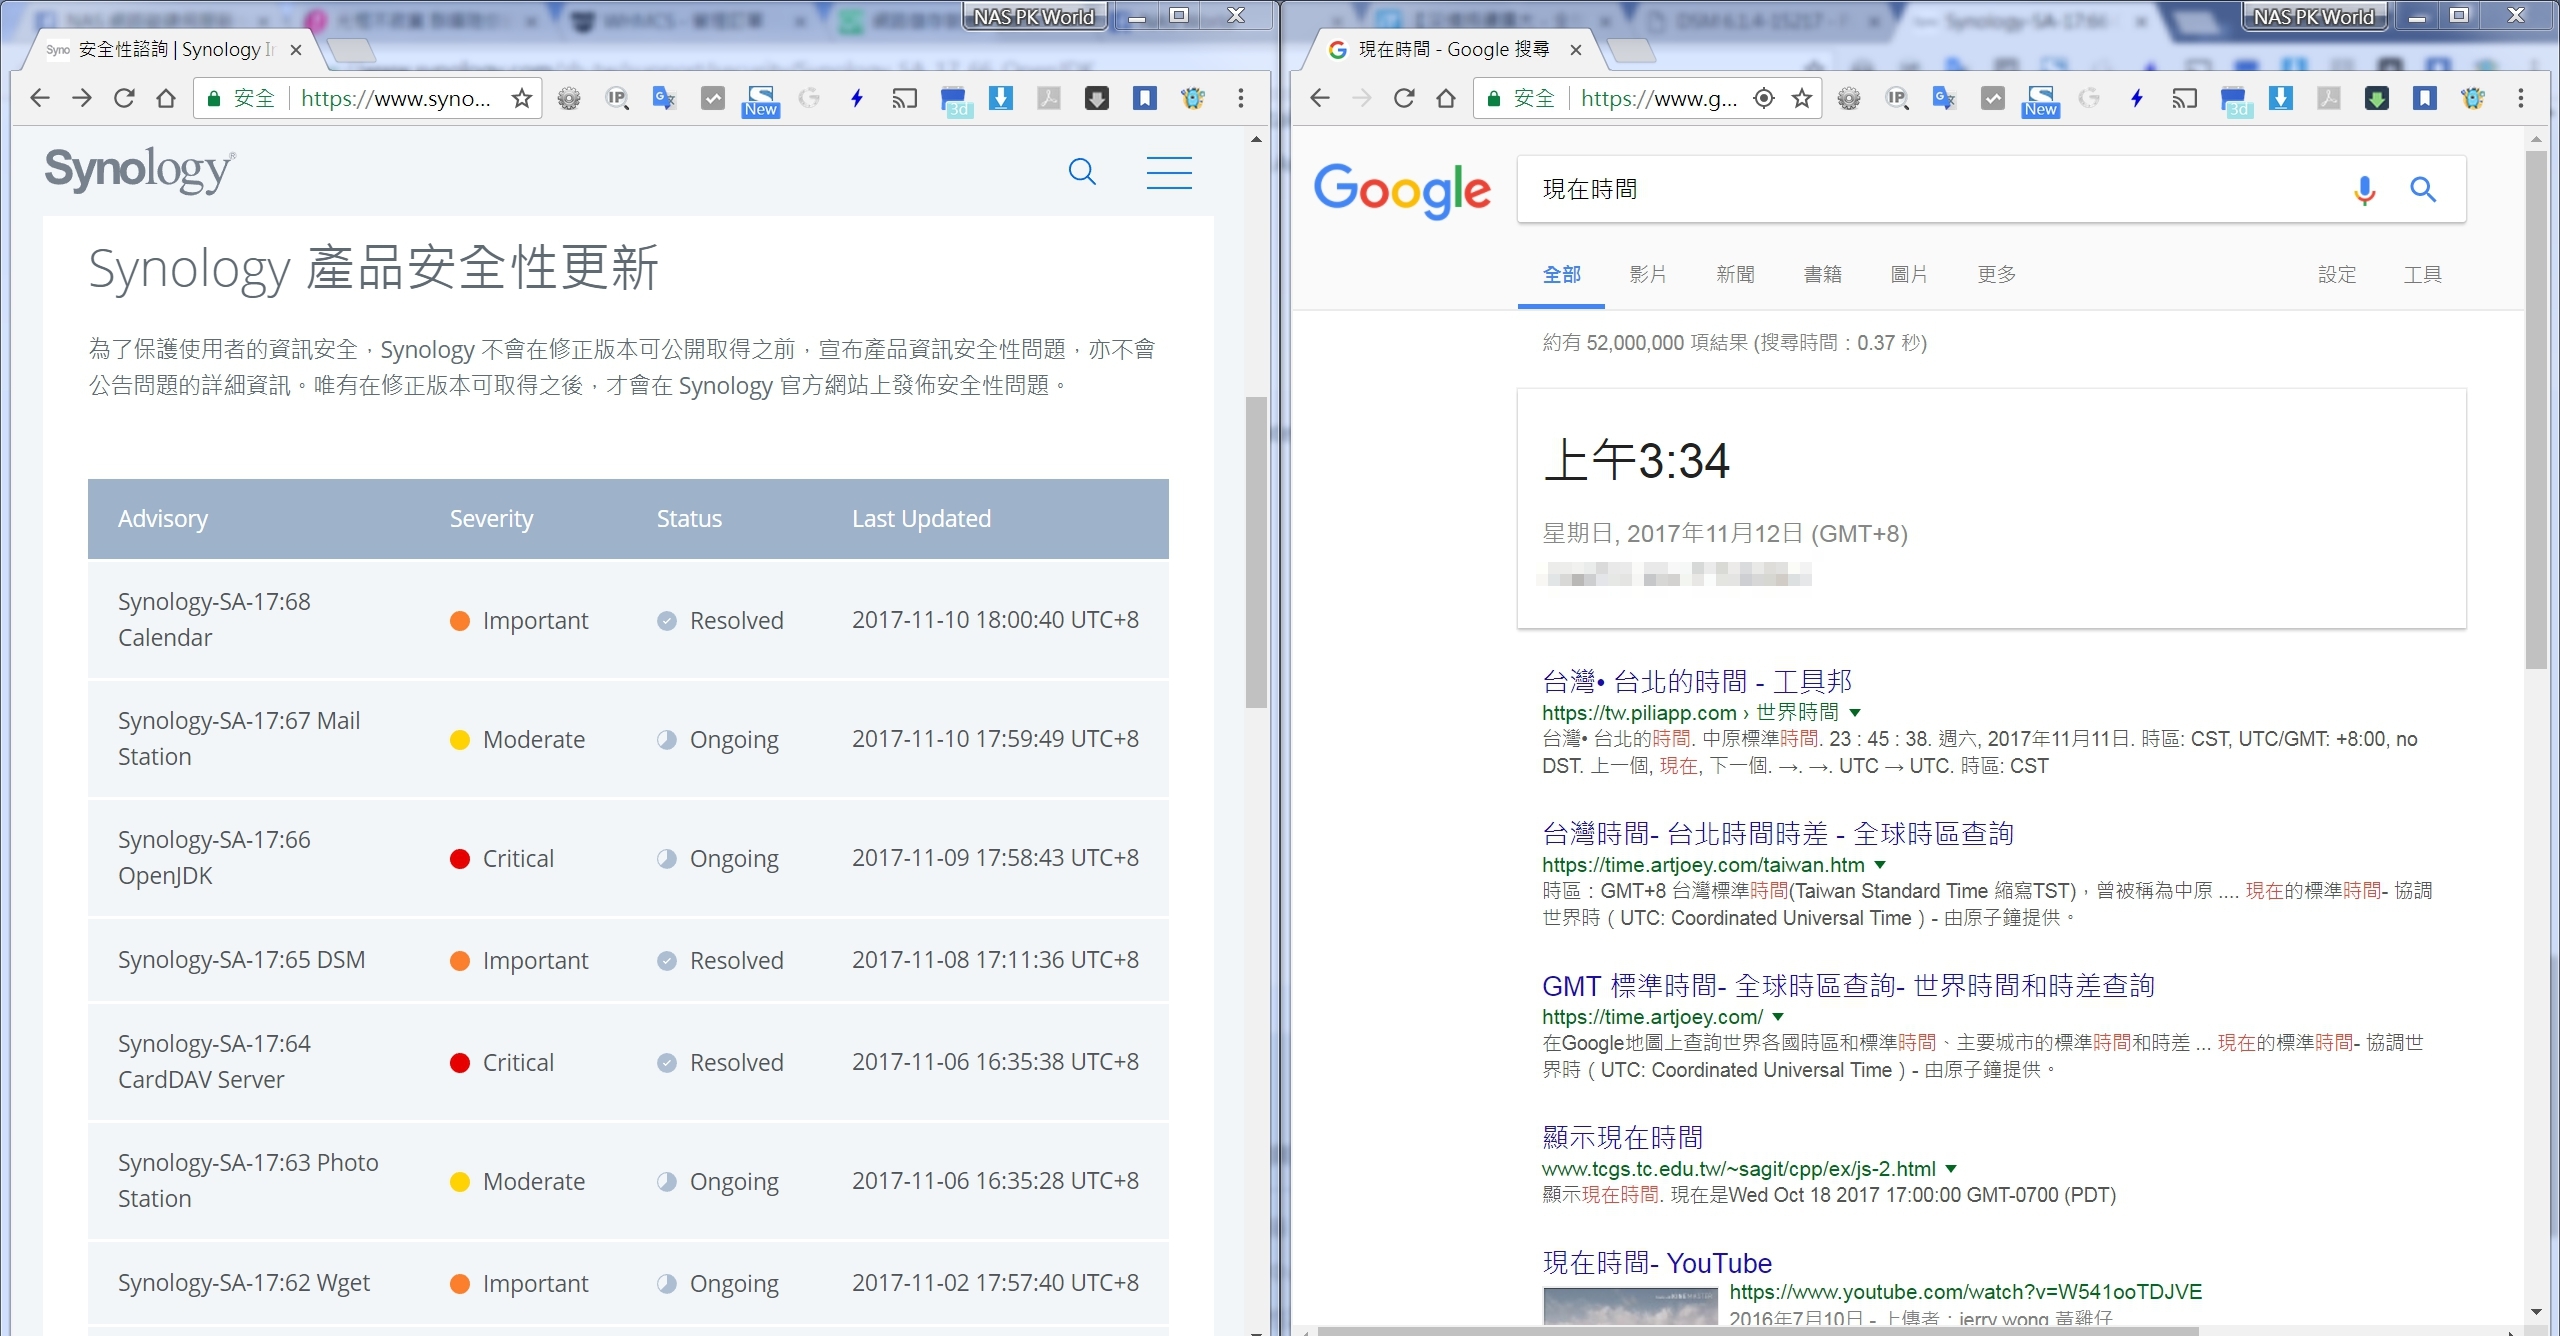
Task: Click the YouTube video thumbnail
Action: [x=1630, y=1306]
